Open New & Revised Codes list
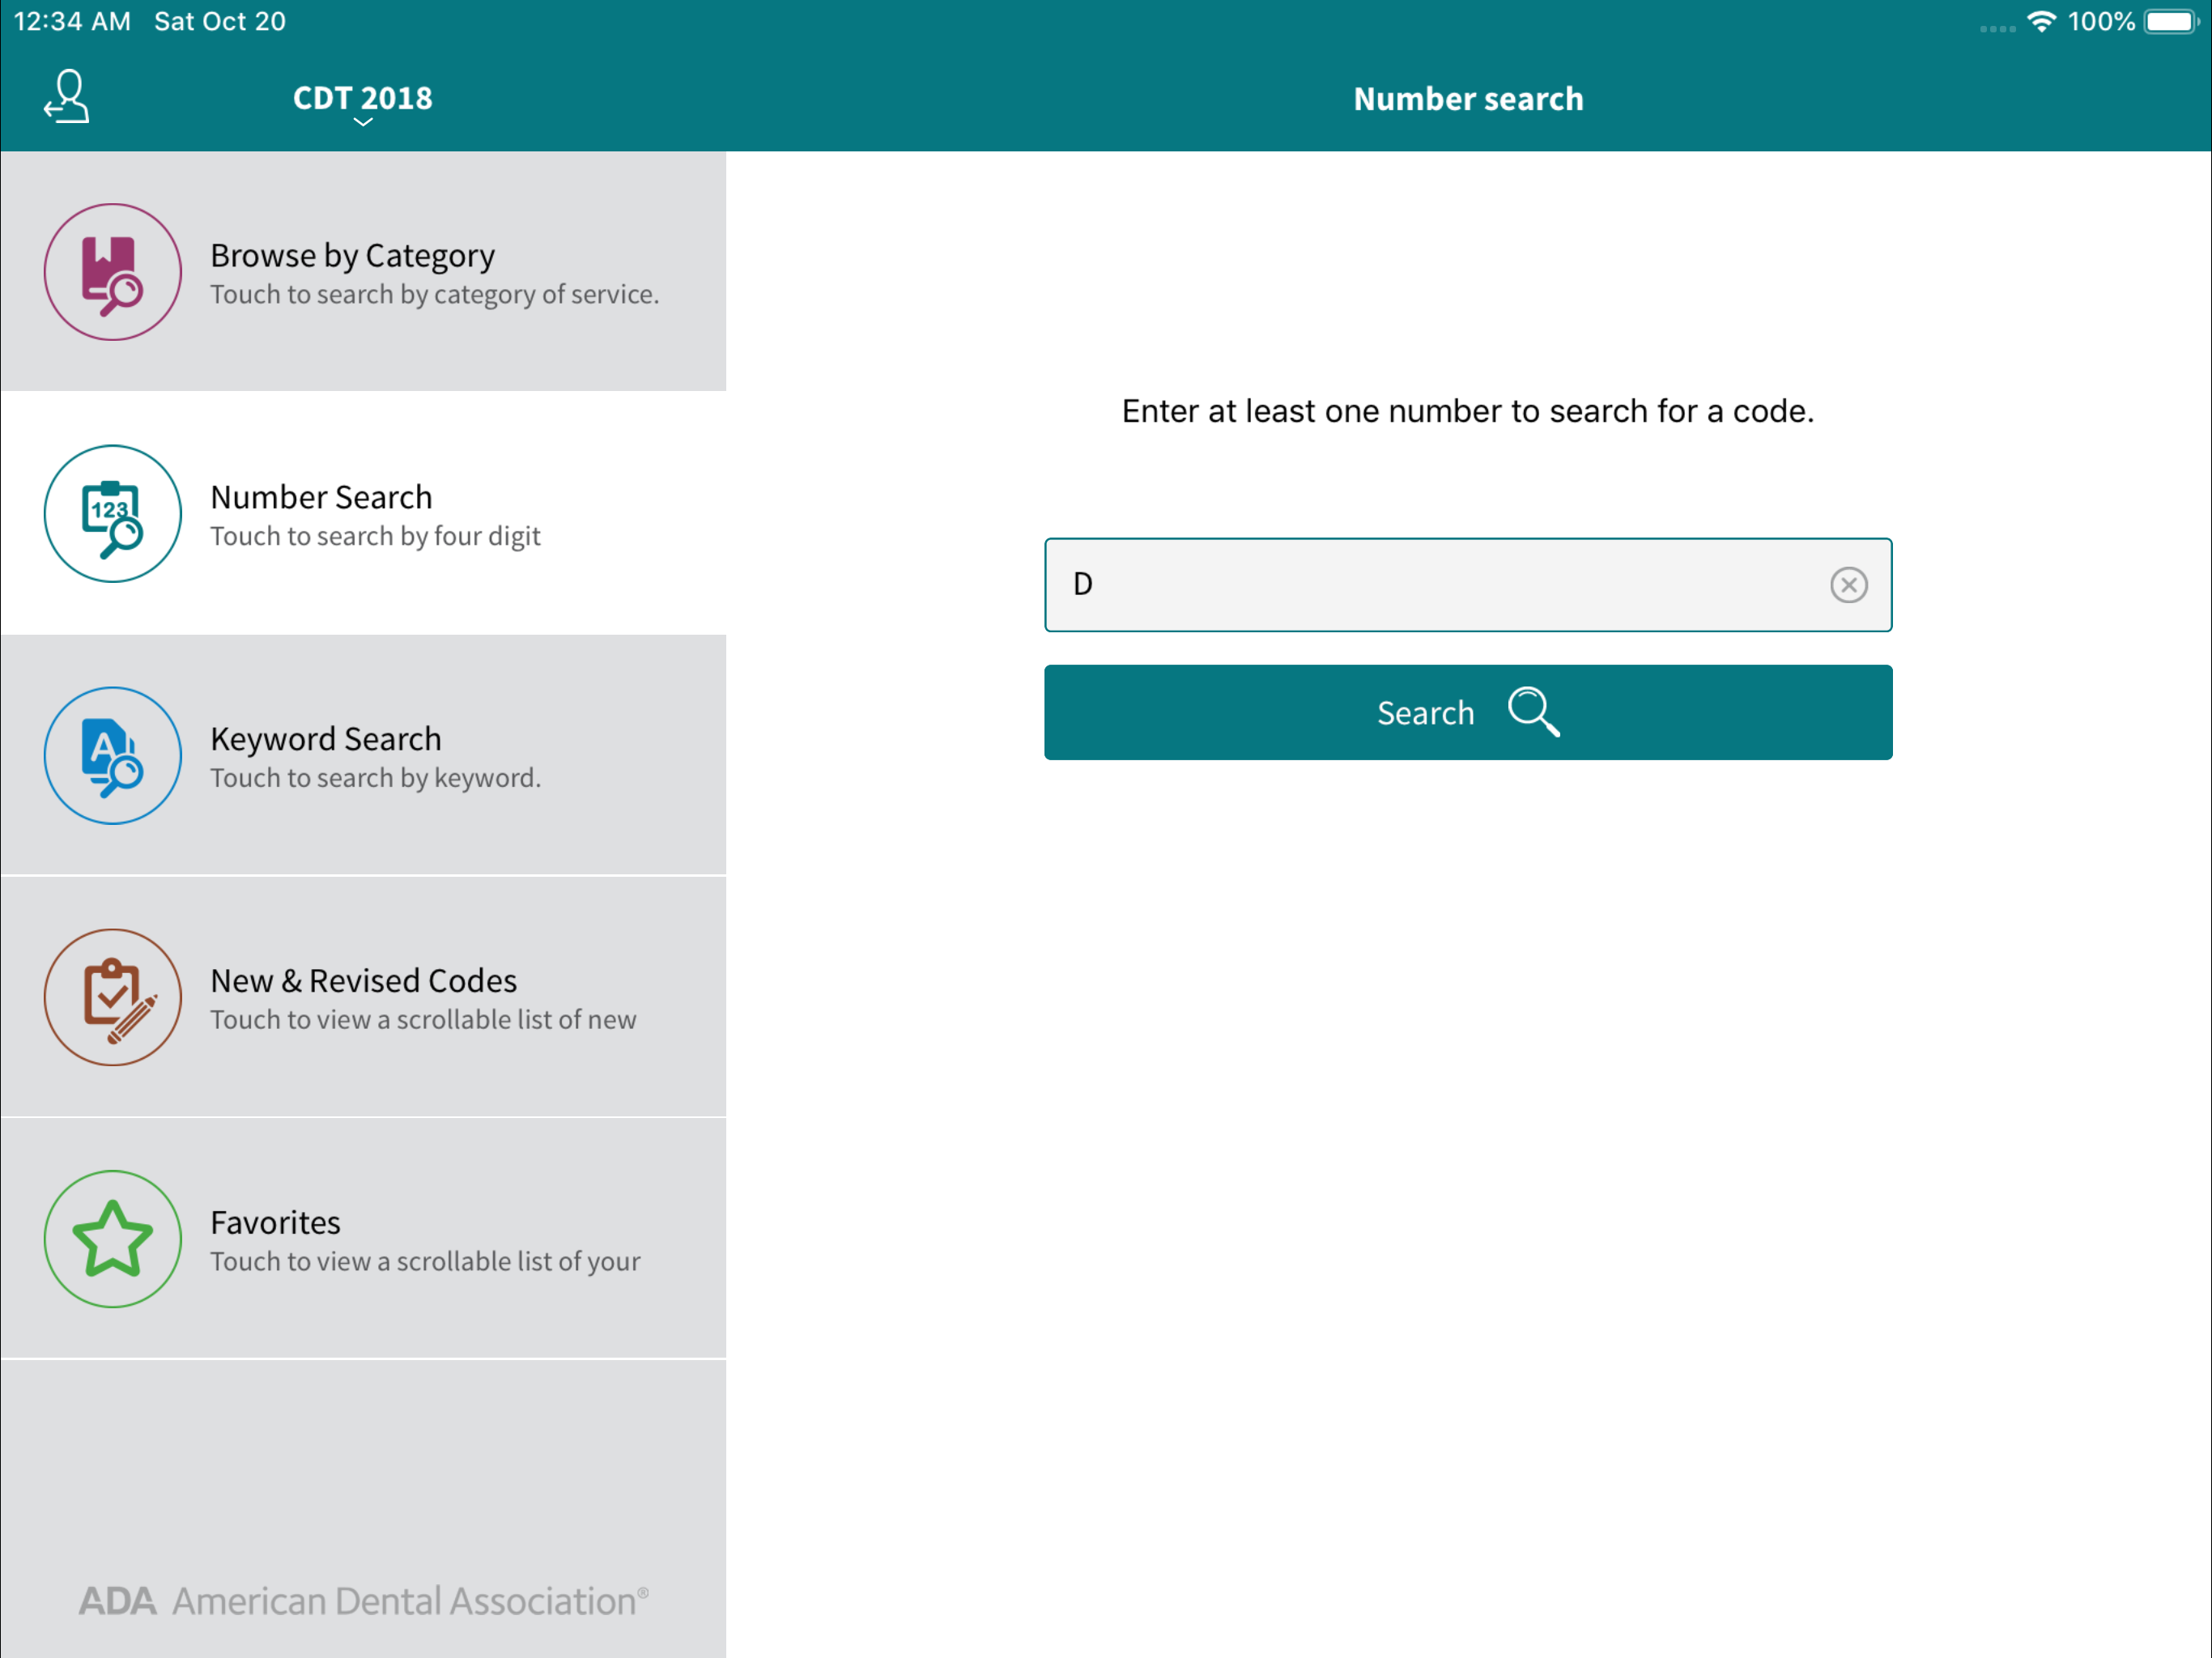2212x1658 pixels. pos(364,997)
